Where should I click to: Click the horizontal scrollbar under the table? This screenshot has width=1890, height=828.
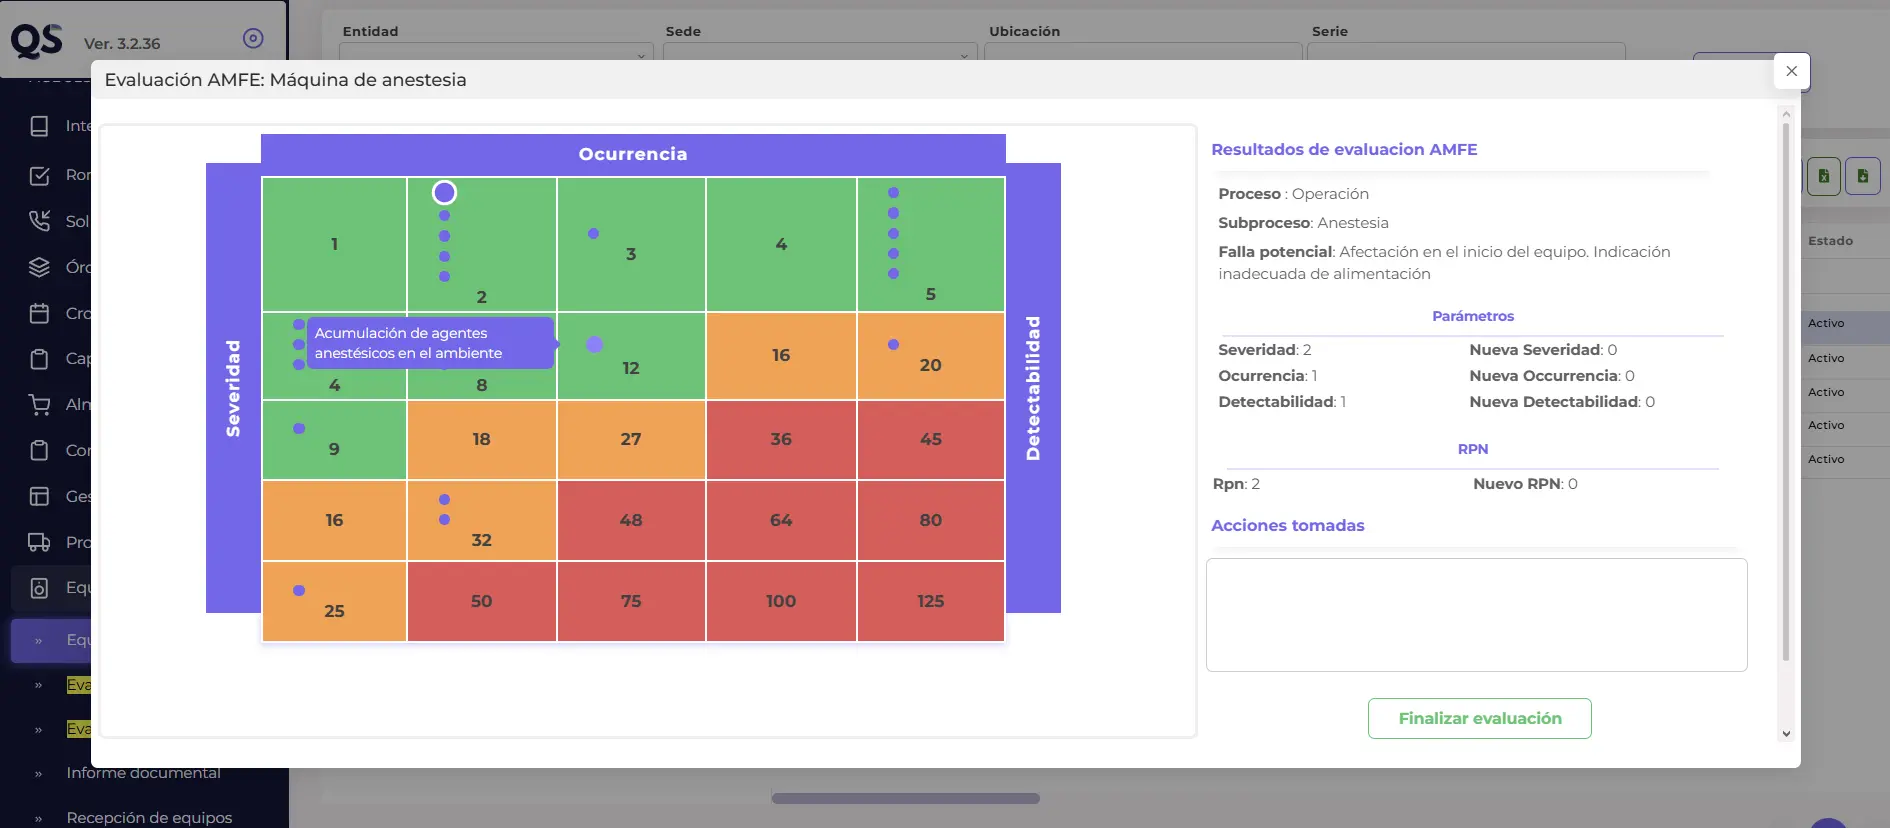point(906,798)
